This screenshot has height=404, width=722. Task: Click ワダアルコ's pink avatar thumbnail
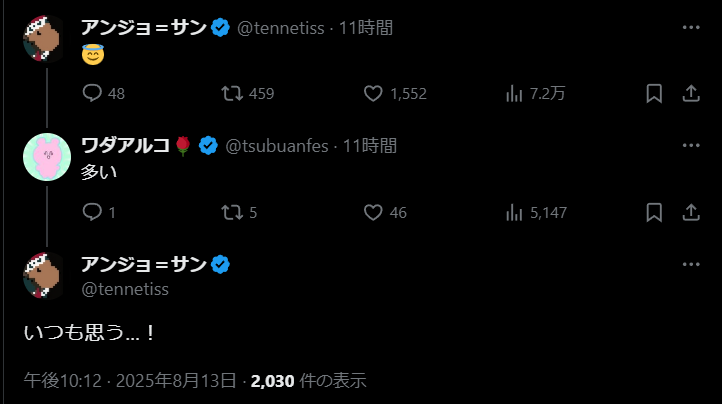click(x=46, y=158)
